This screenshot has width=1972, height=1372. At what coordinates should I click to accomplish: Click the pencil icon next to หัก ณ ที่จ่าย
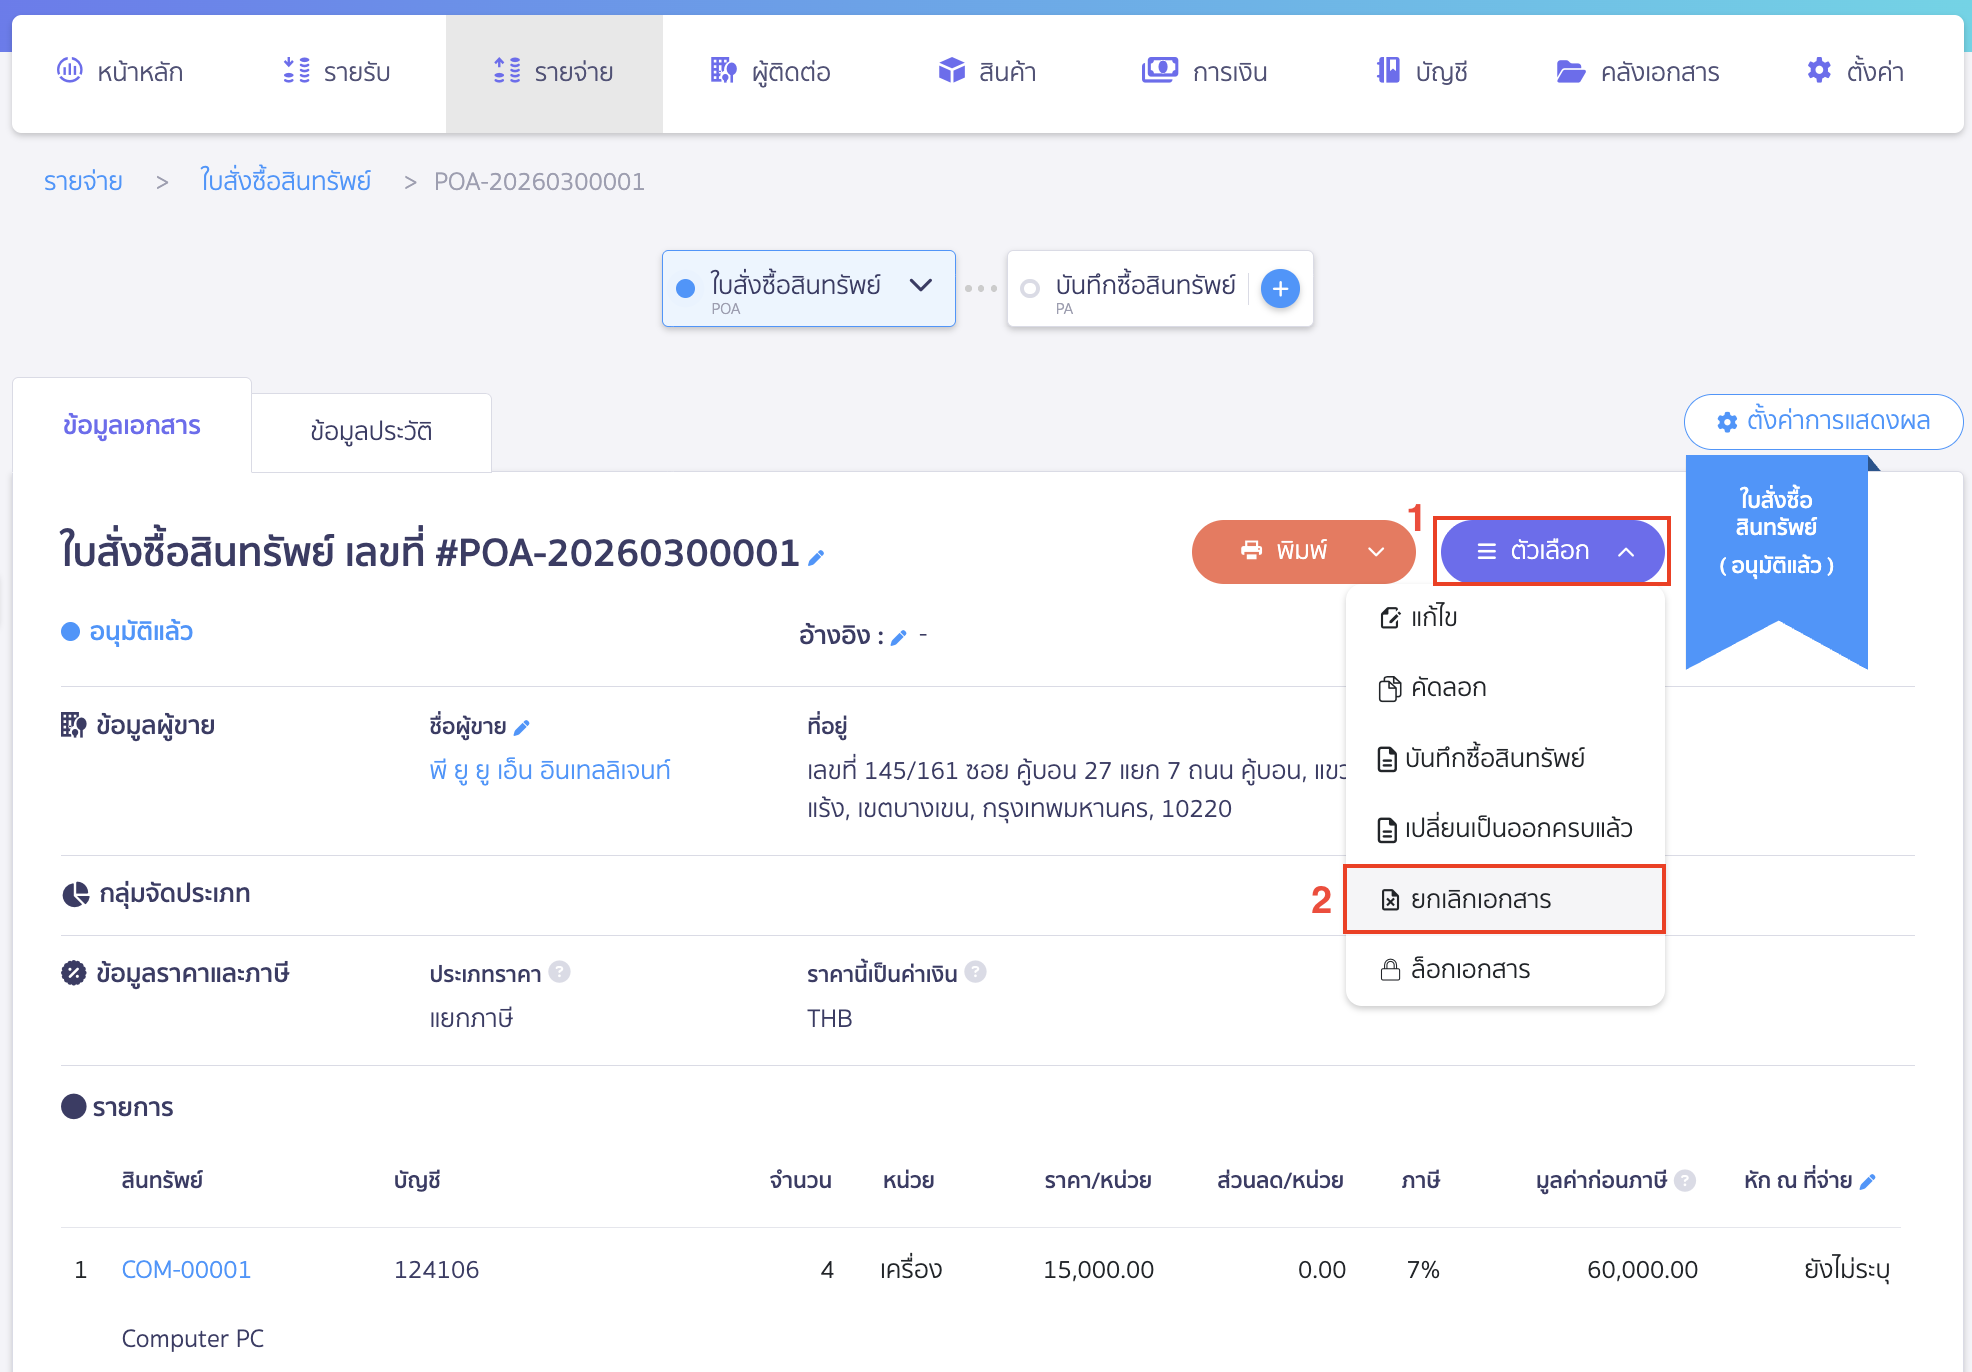tap(1867, 1182)
